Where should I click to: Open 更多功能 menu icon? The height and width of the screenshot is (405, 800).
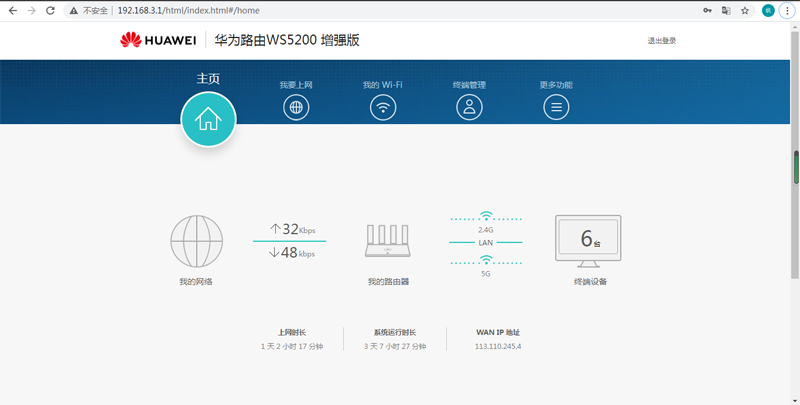pos(556,107)
